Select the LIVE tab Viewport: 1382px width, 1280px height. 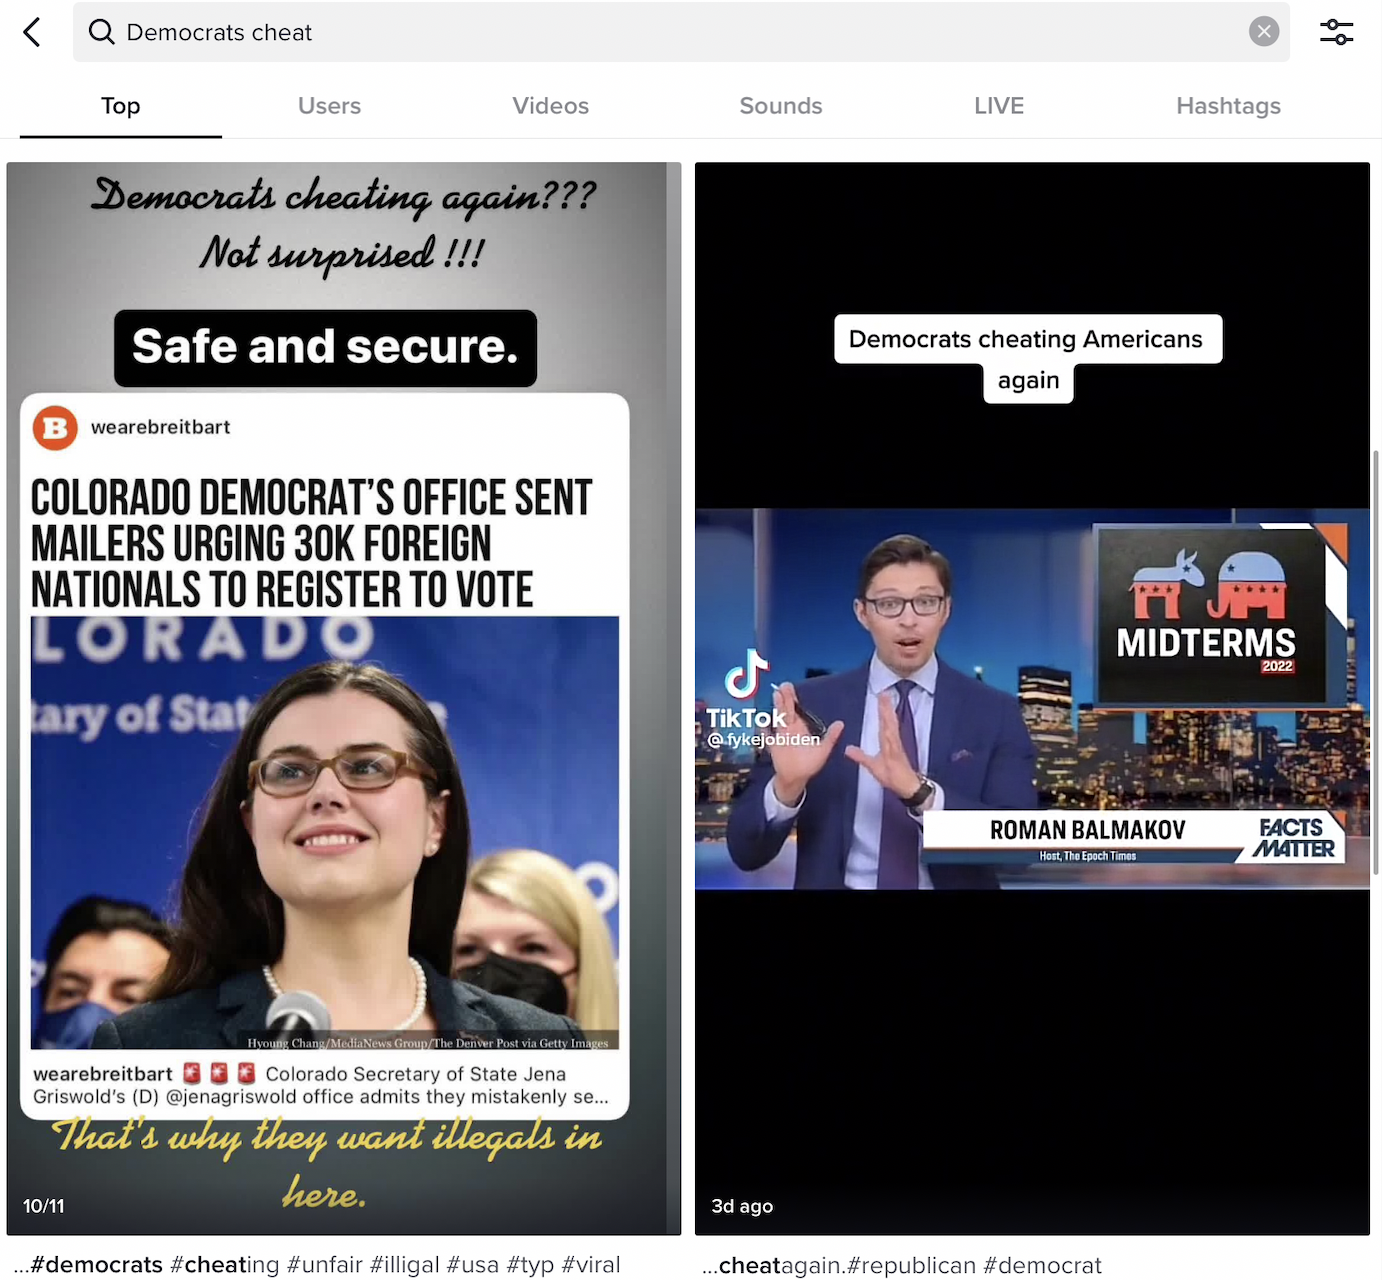998,106
